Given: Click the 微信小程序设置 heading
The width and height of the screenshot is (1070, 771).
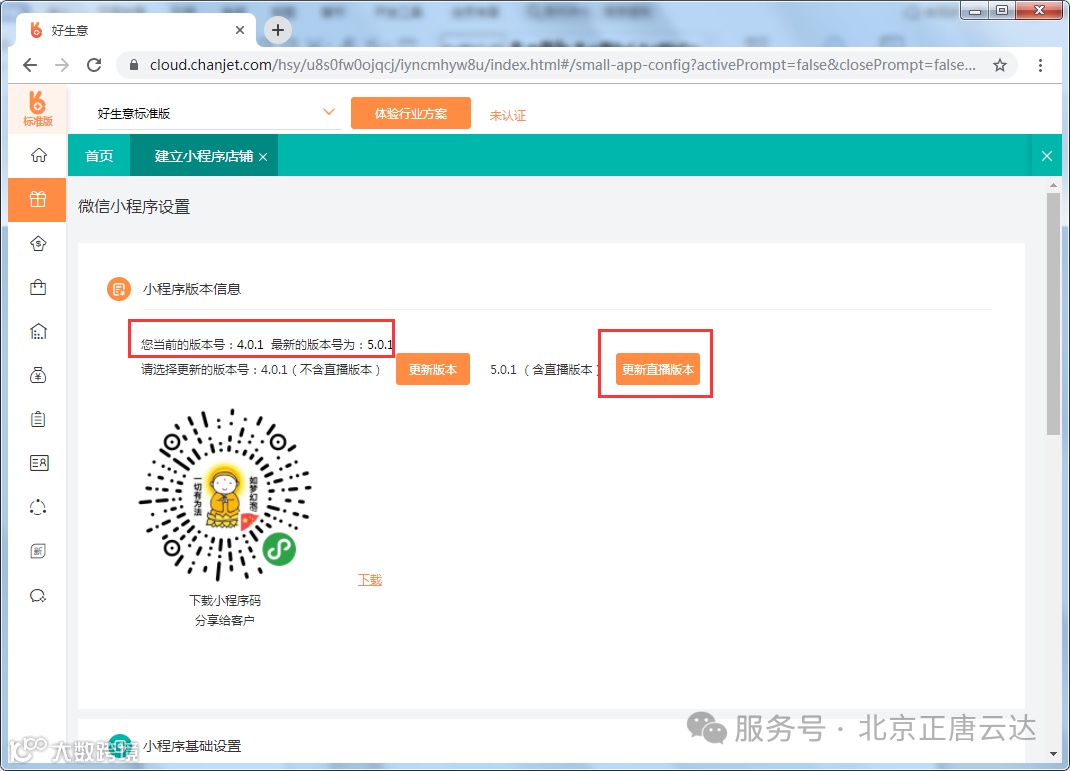Looking at the screenshot, I should (134, 207).
